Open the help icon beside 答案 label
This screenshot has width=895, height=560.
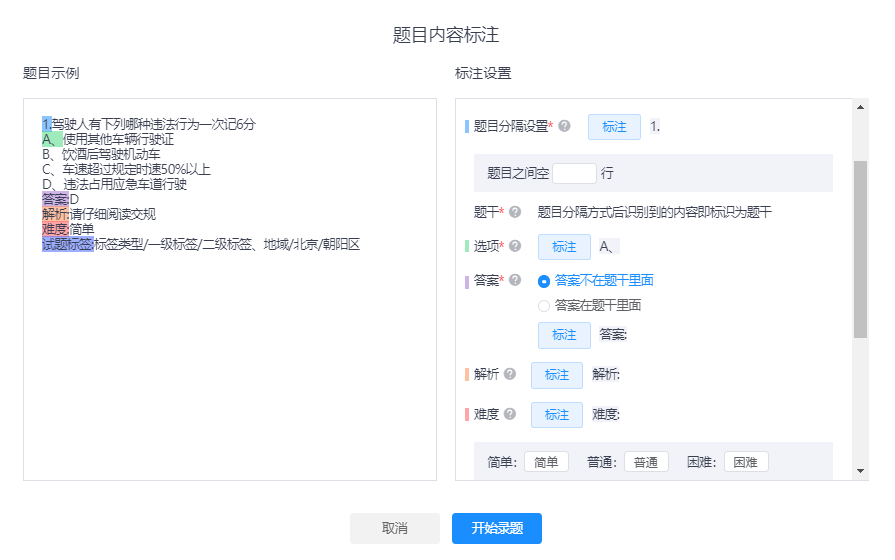coord(515,280)
